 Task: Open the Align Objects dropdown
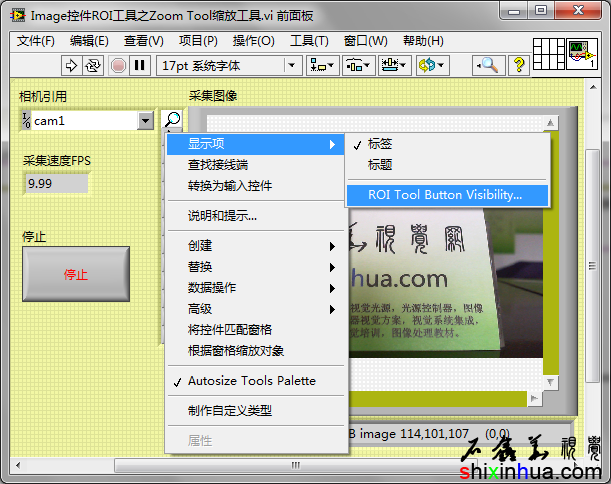click(323, 65)
